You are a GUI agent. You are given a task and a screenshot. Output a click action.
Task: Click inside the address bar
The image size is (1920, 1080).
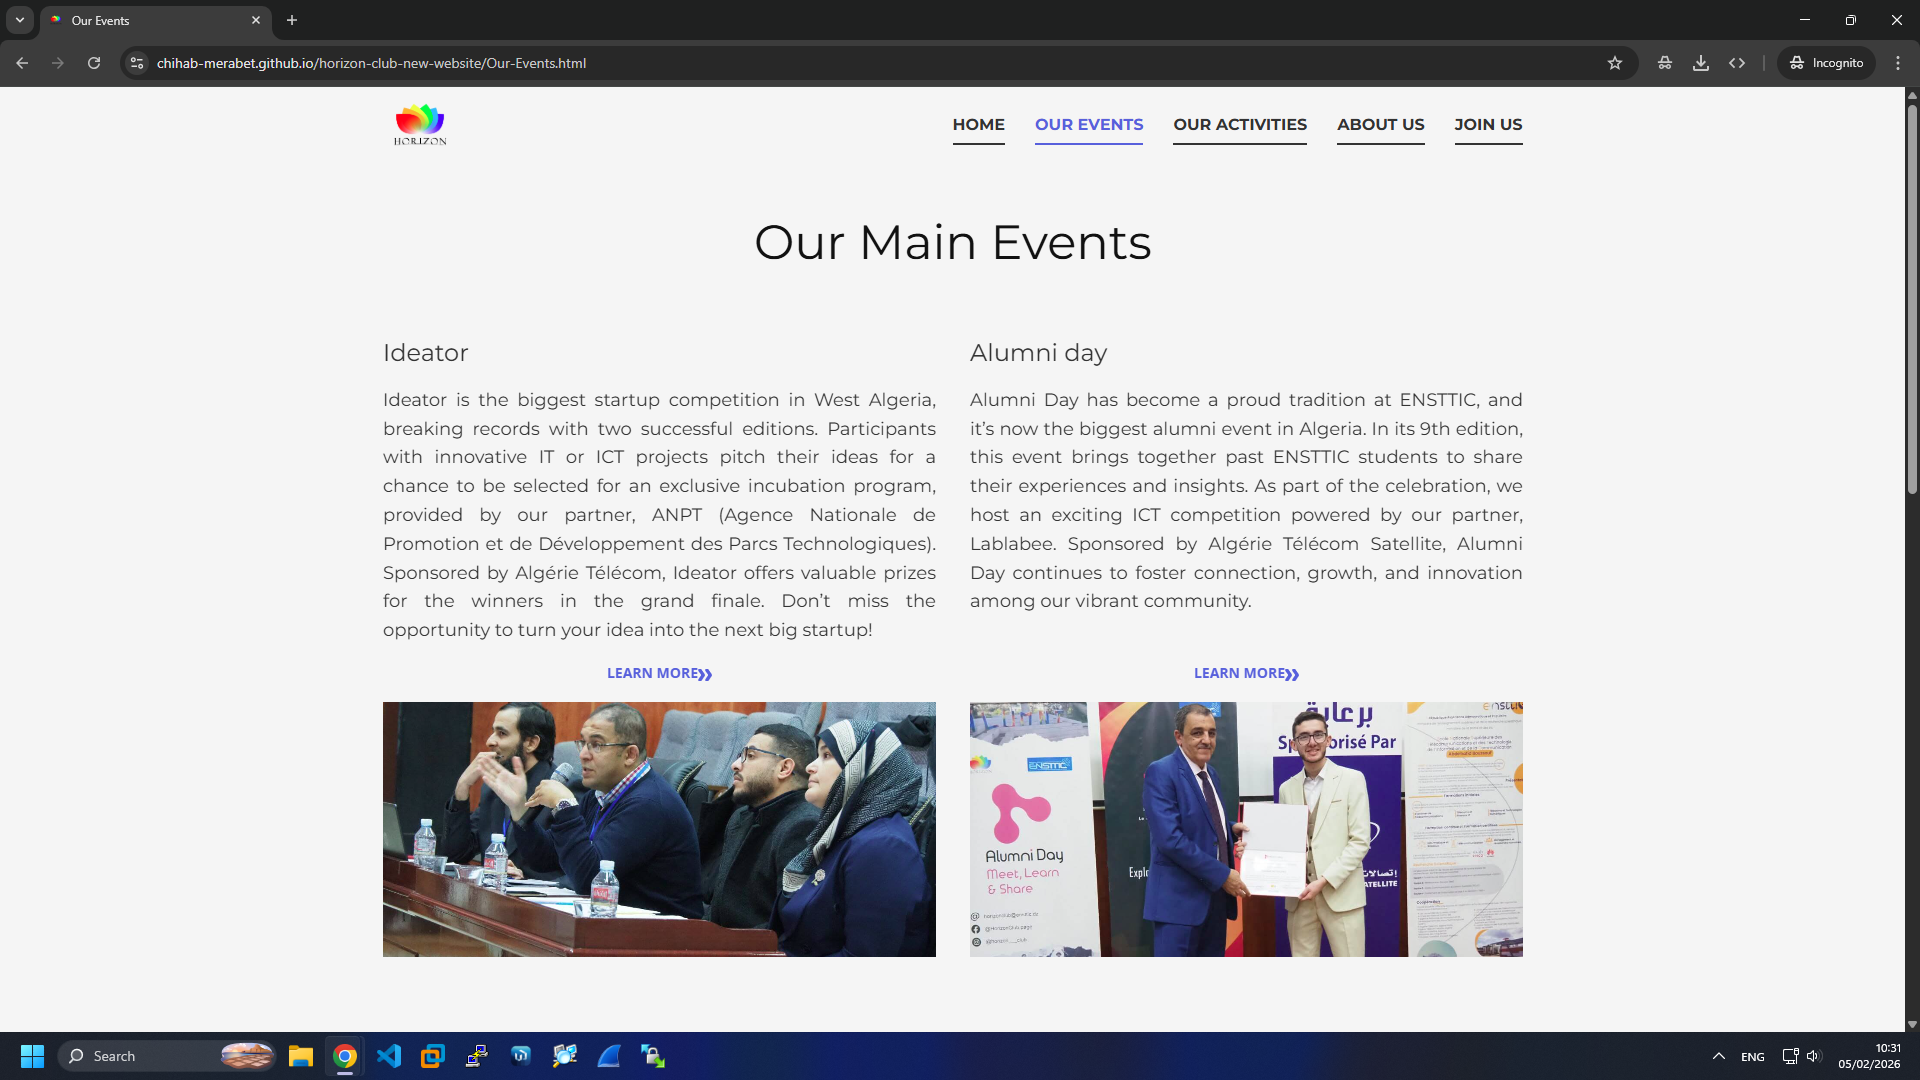[x=600, y=63]
